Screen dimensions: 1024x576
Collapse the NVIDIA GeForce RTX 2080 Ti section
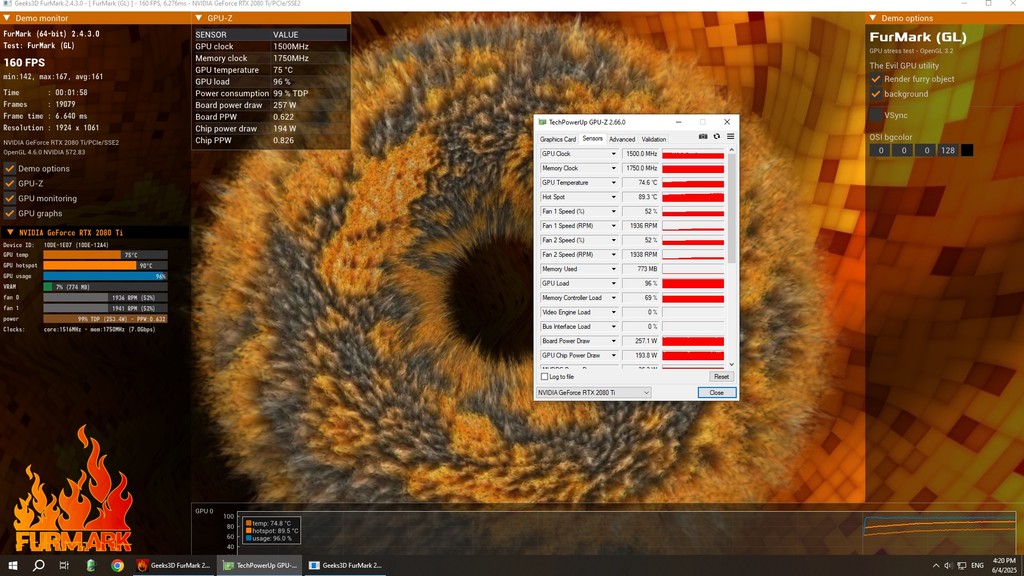10,232
